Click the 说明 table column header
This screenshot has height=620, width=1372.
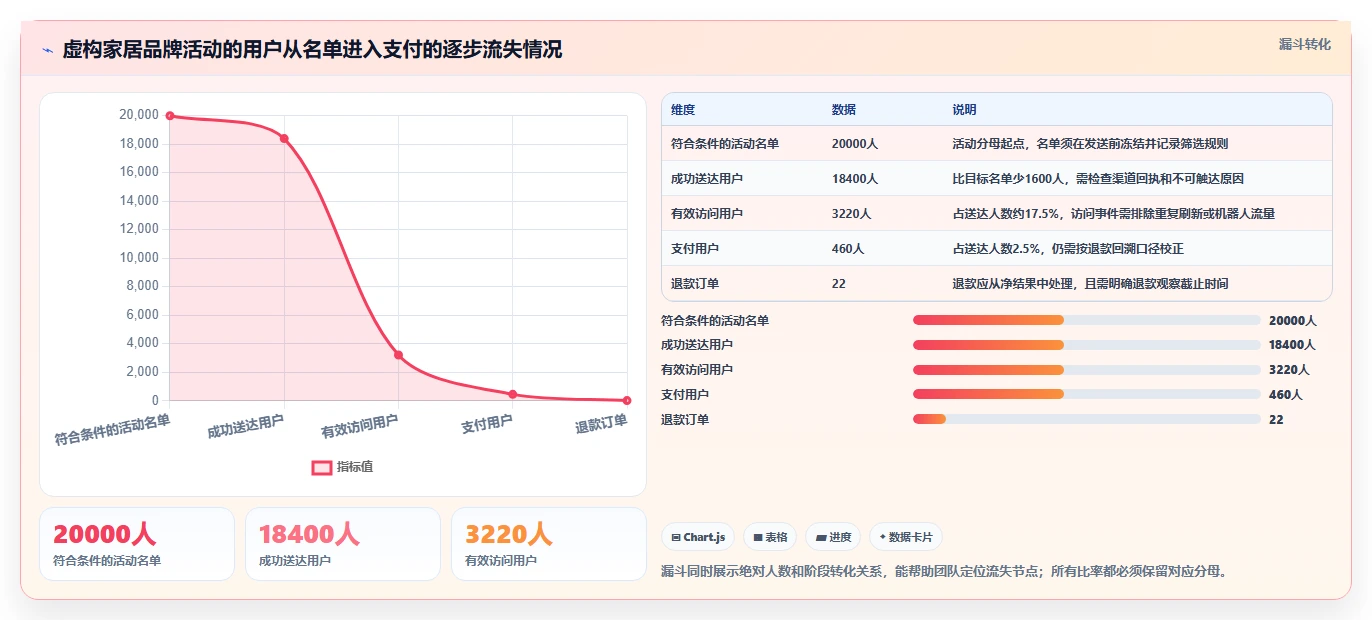(x=964, y=110)
